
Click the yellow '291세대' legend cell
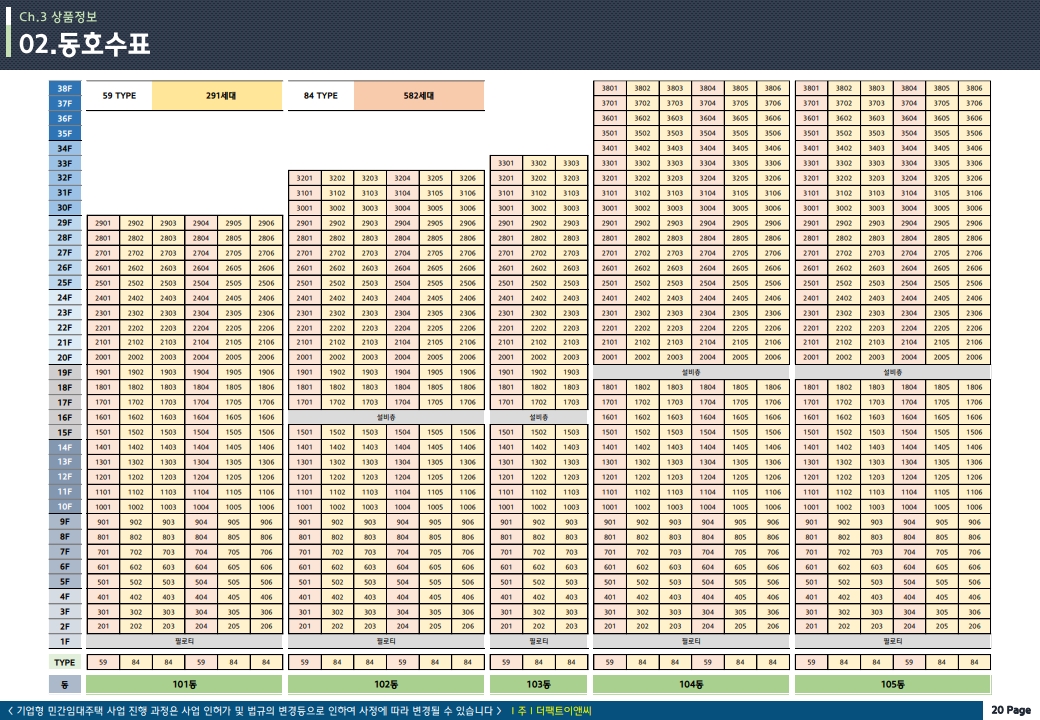pos(218,95)
